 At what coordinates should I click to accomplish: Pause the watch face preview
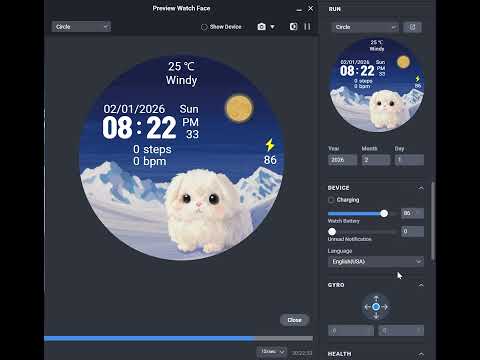tap(307, 27)
